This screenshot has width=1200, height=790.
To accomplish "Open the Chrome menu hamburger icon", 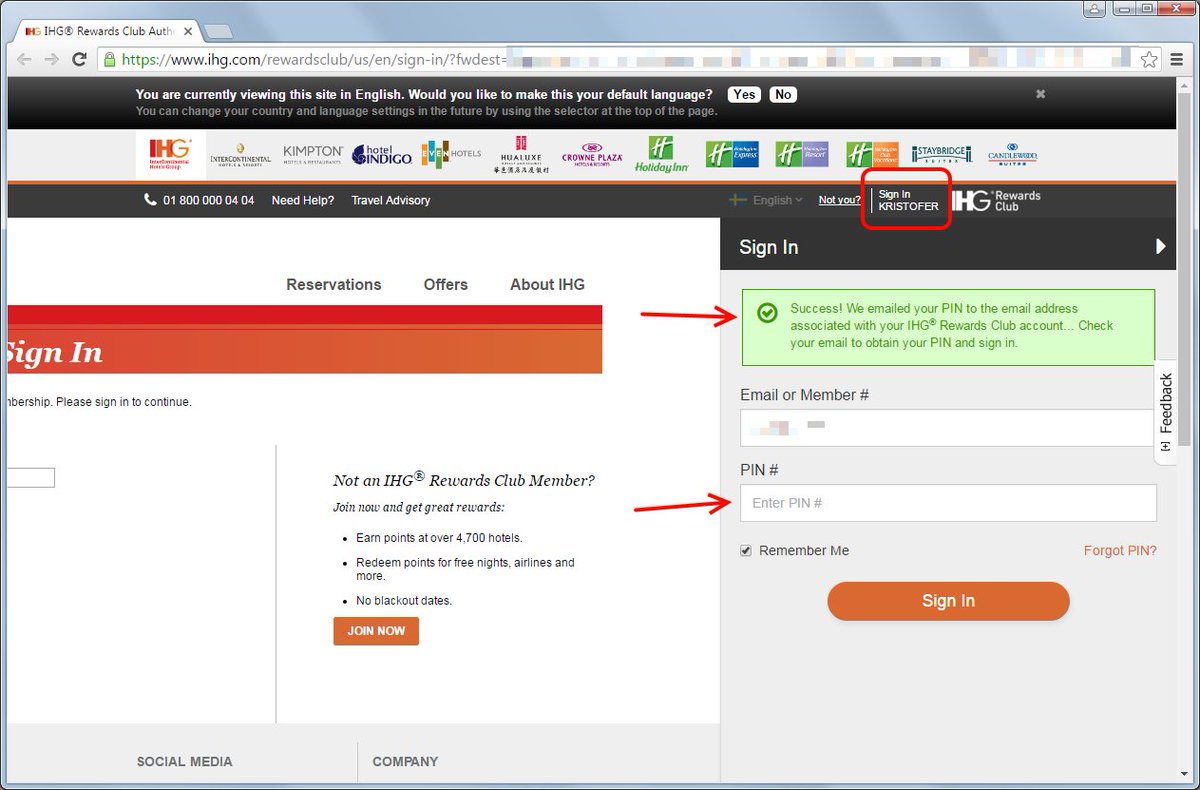I will pyautogui.click(x=1176, y=60).
